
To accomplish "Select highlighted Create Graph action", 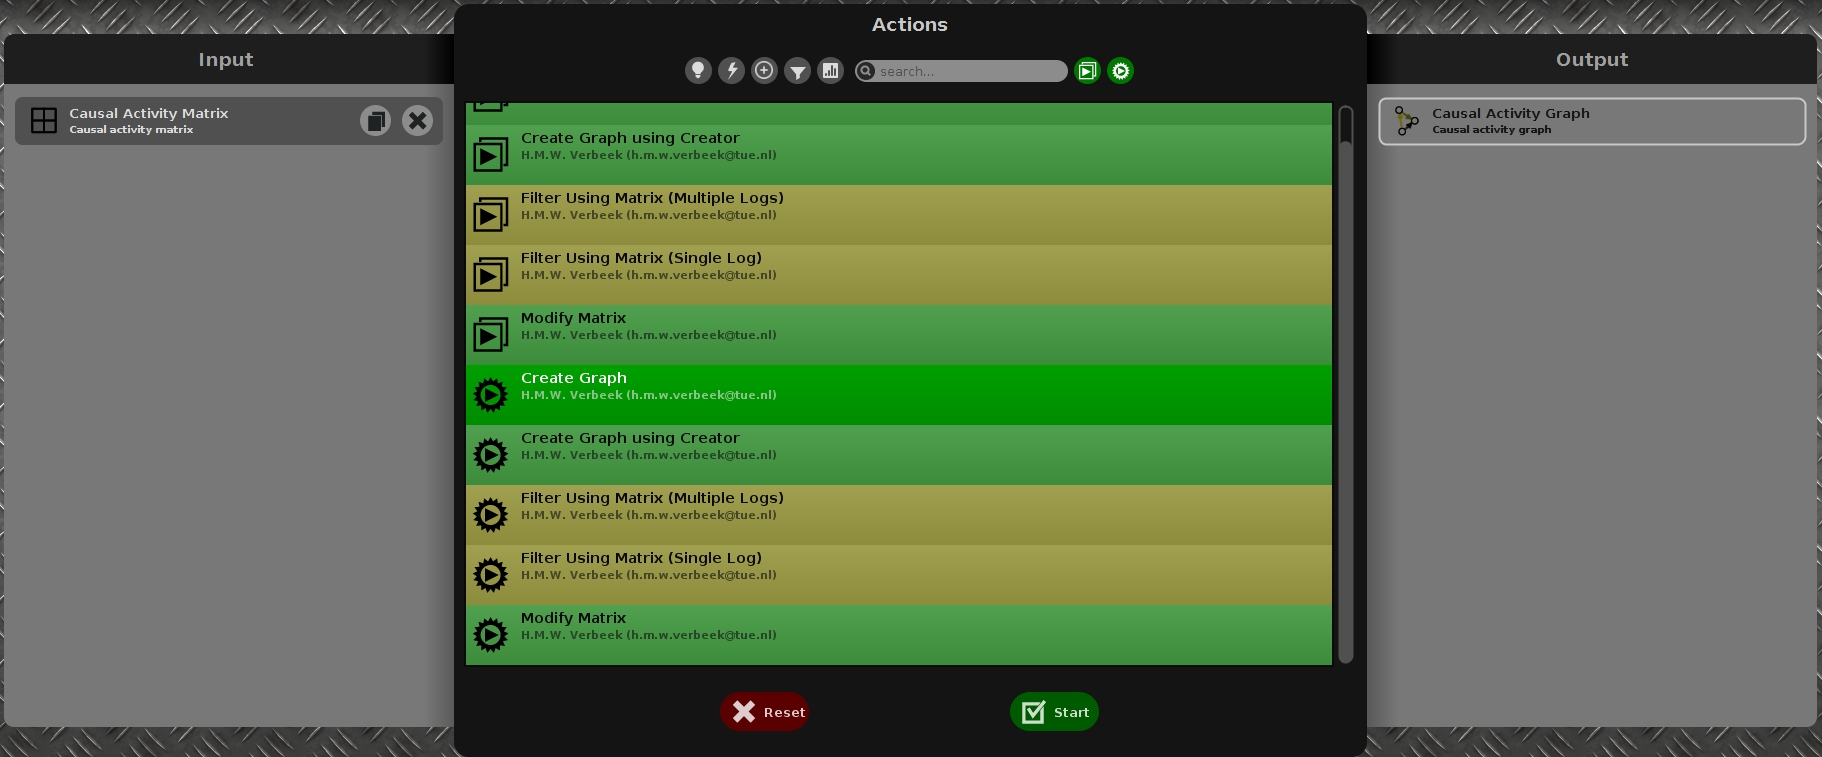I will [898, 395].
